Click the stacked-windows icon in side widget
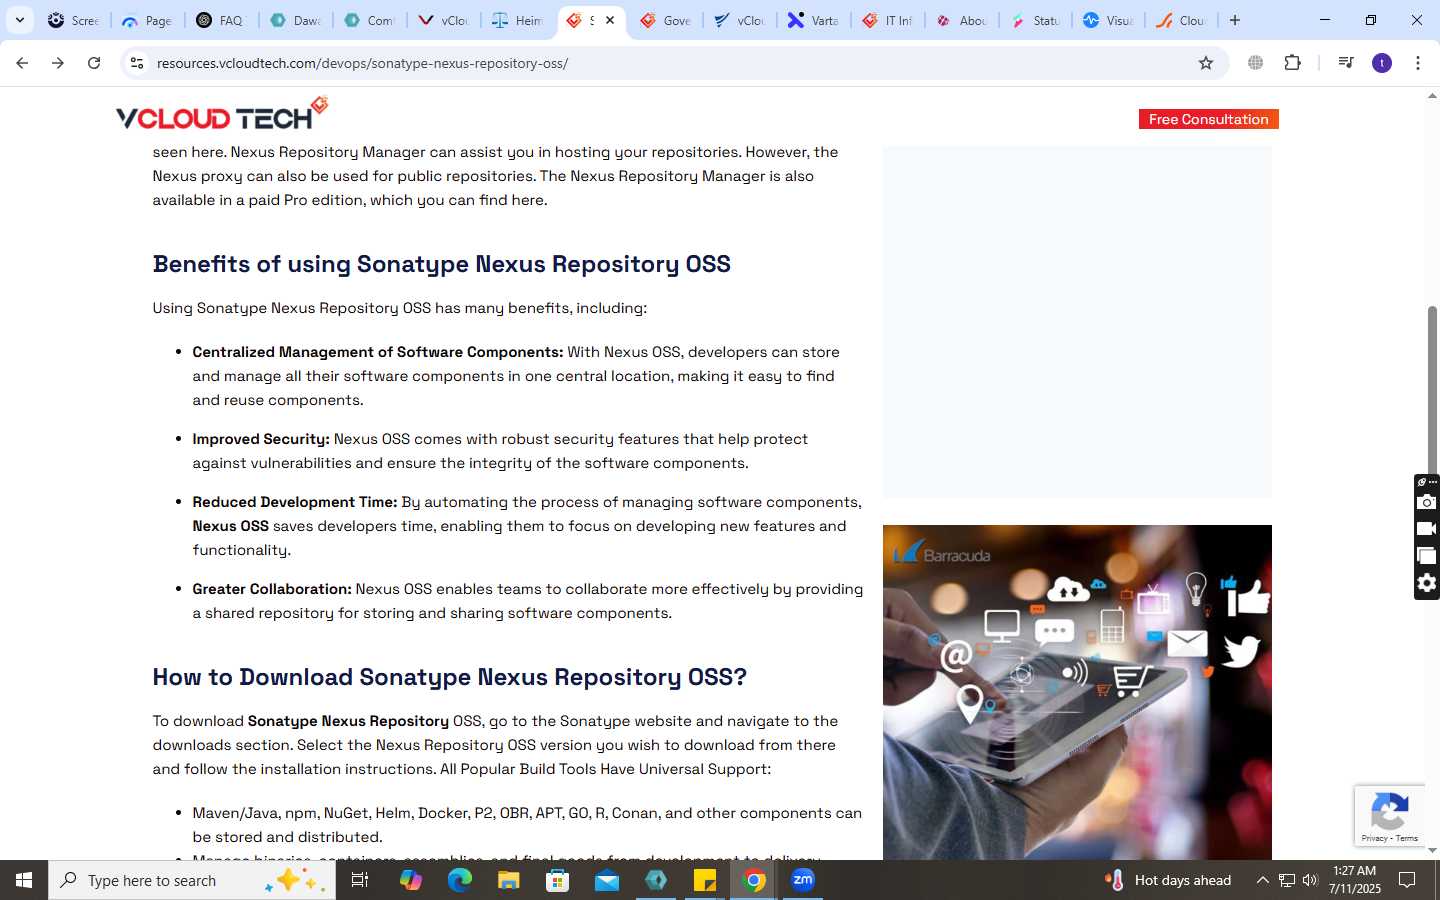The height and width of the screenshot is (900, 1440). coord(1427,556)
